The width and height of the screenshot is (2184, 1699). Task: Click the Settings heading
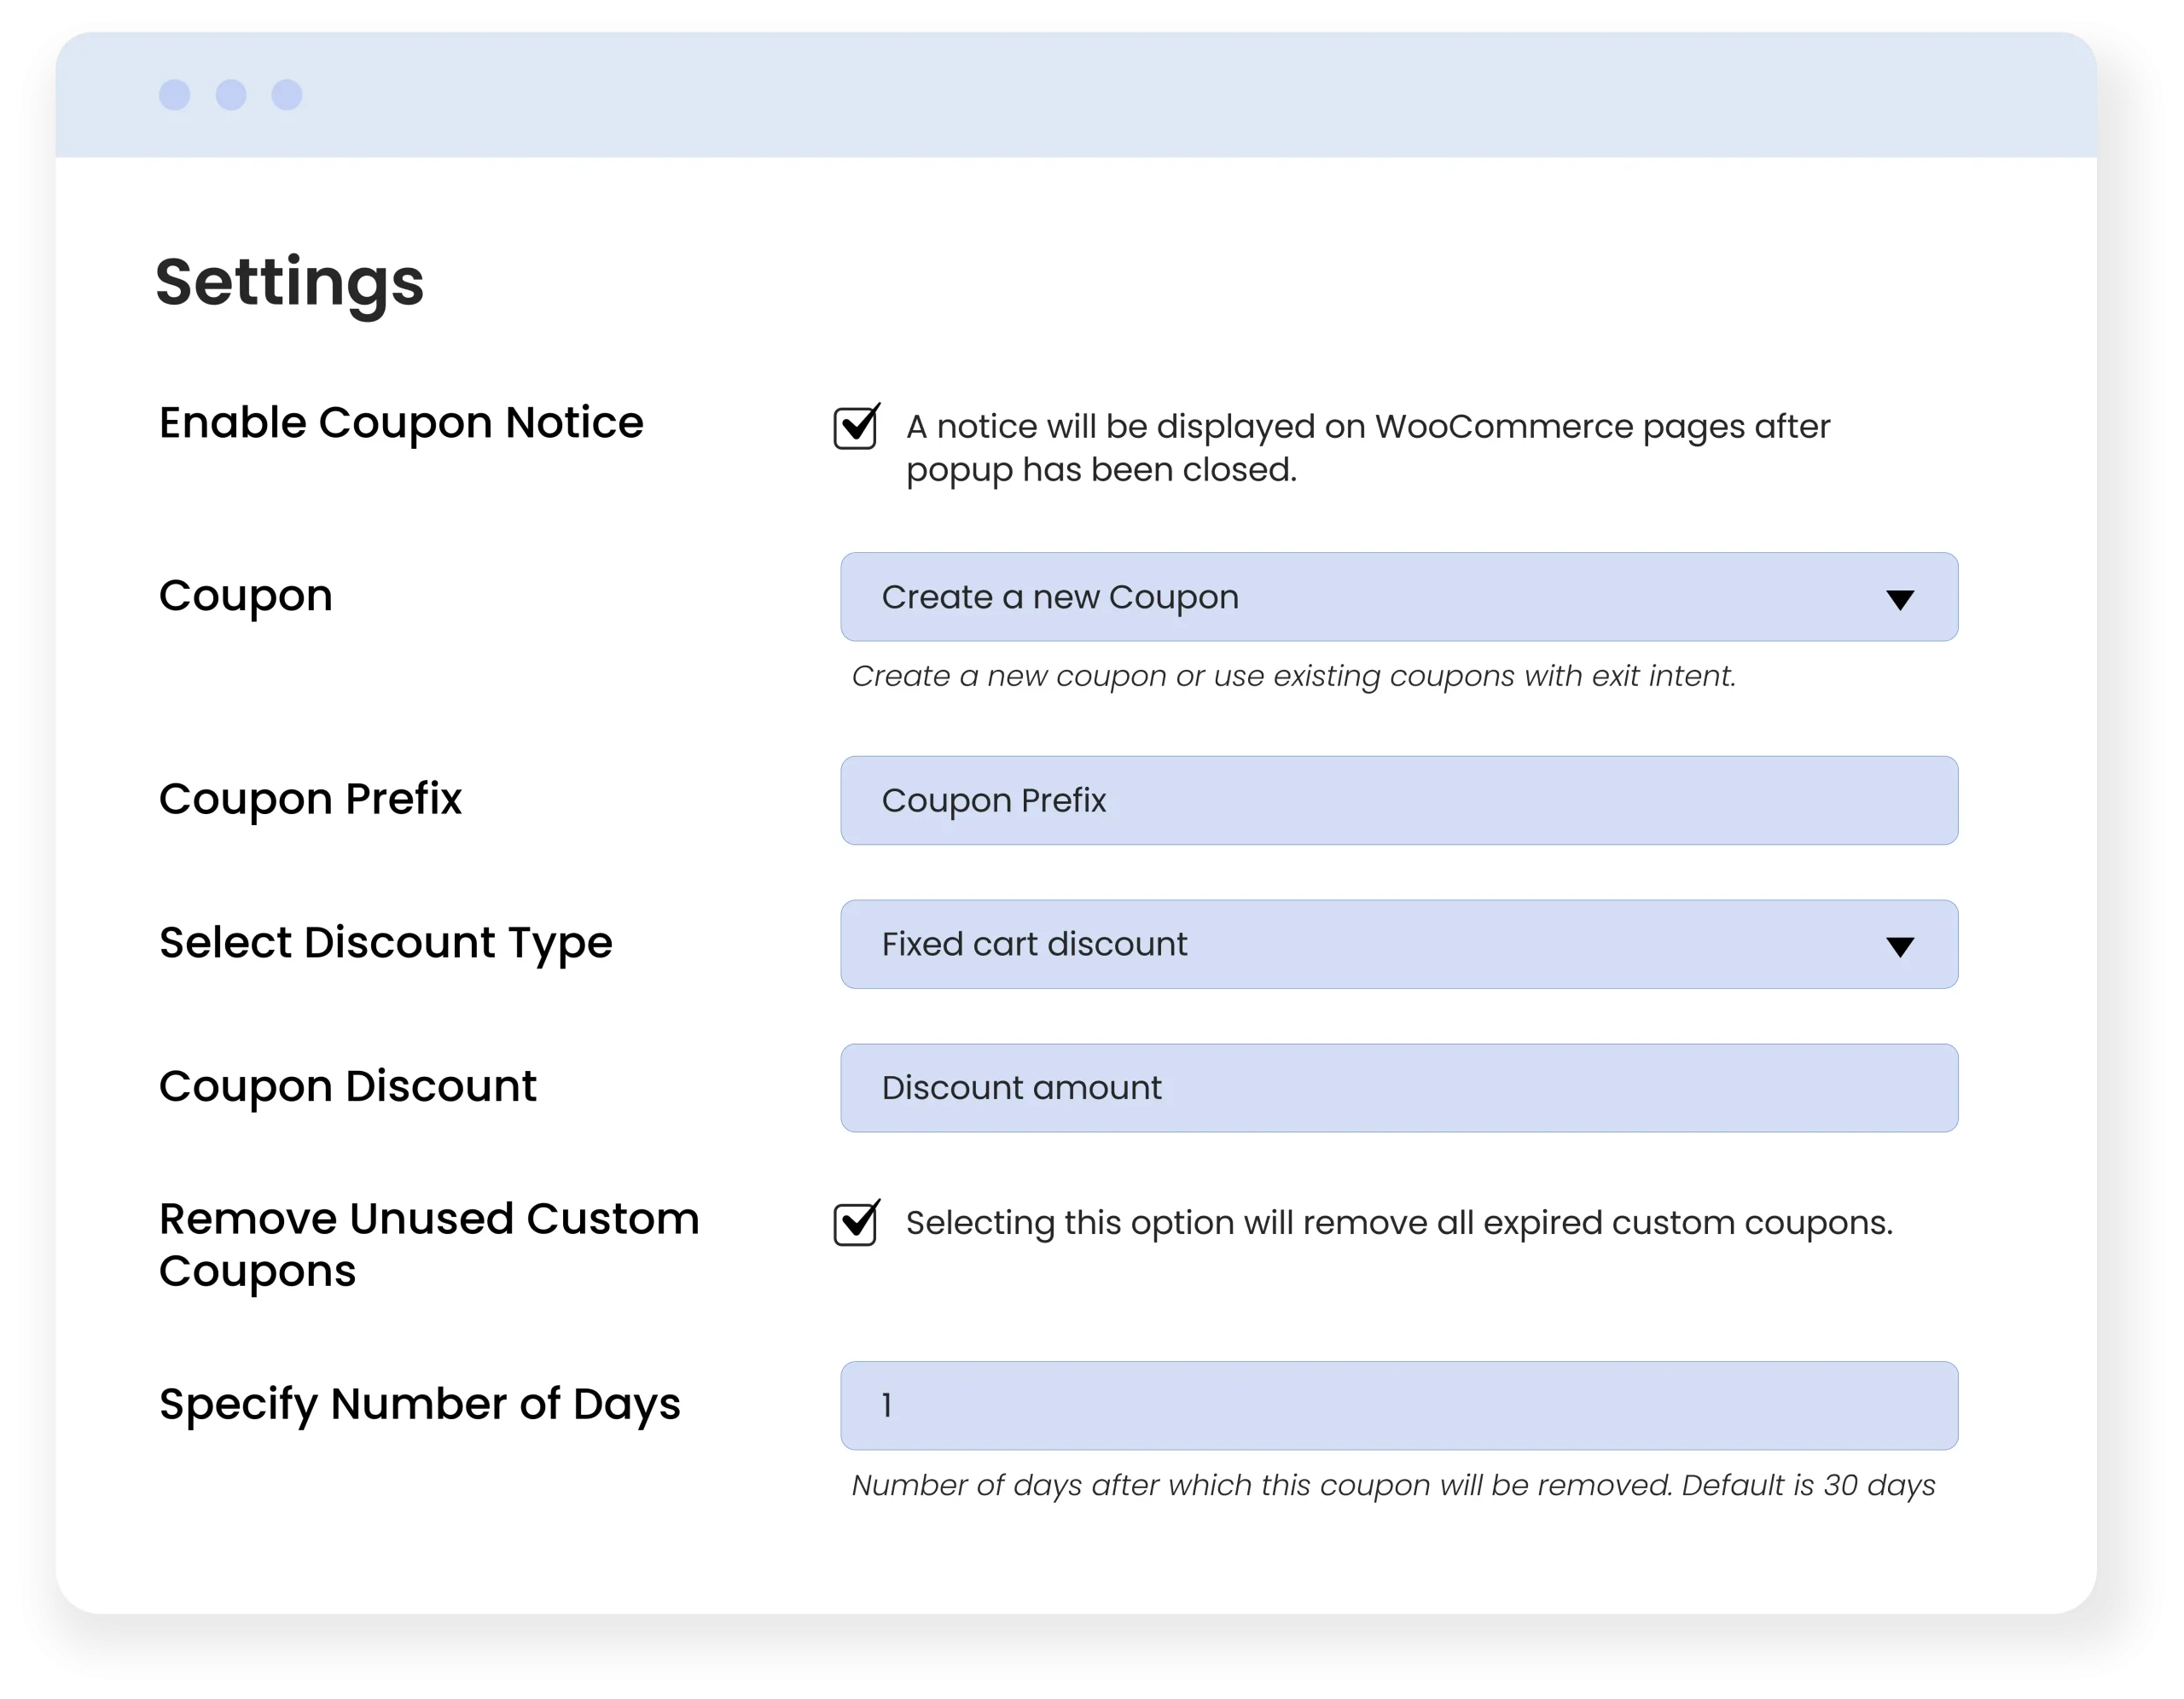click(290, 282)
